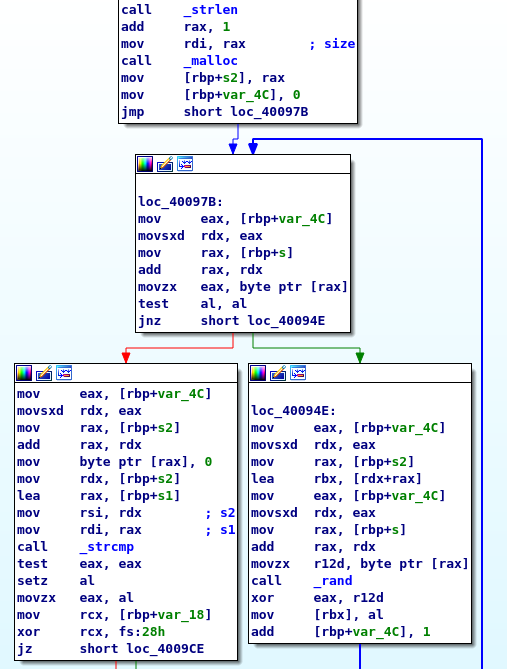This screenshot has height=669, width=507.
Task: Click 'lea rax, [rbp+s1]' instruction
Action: coord(99,496)
